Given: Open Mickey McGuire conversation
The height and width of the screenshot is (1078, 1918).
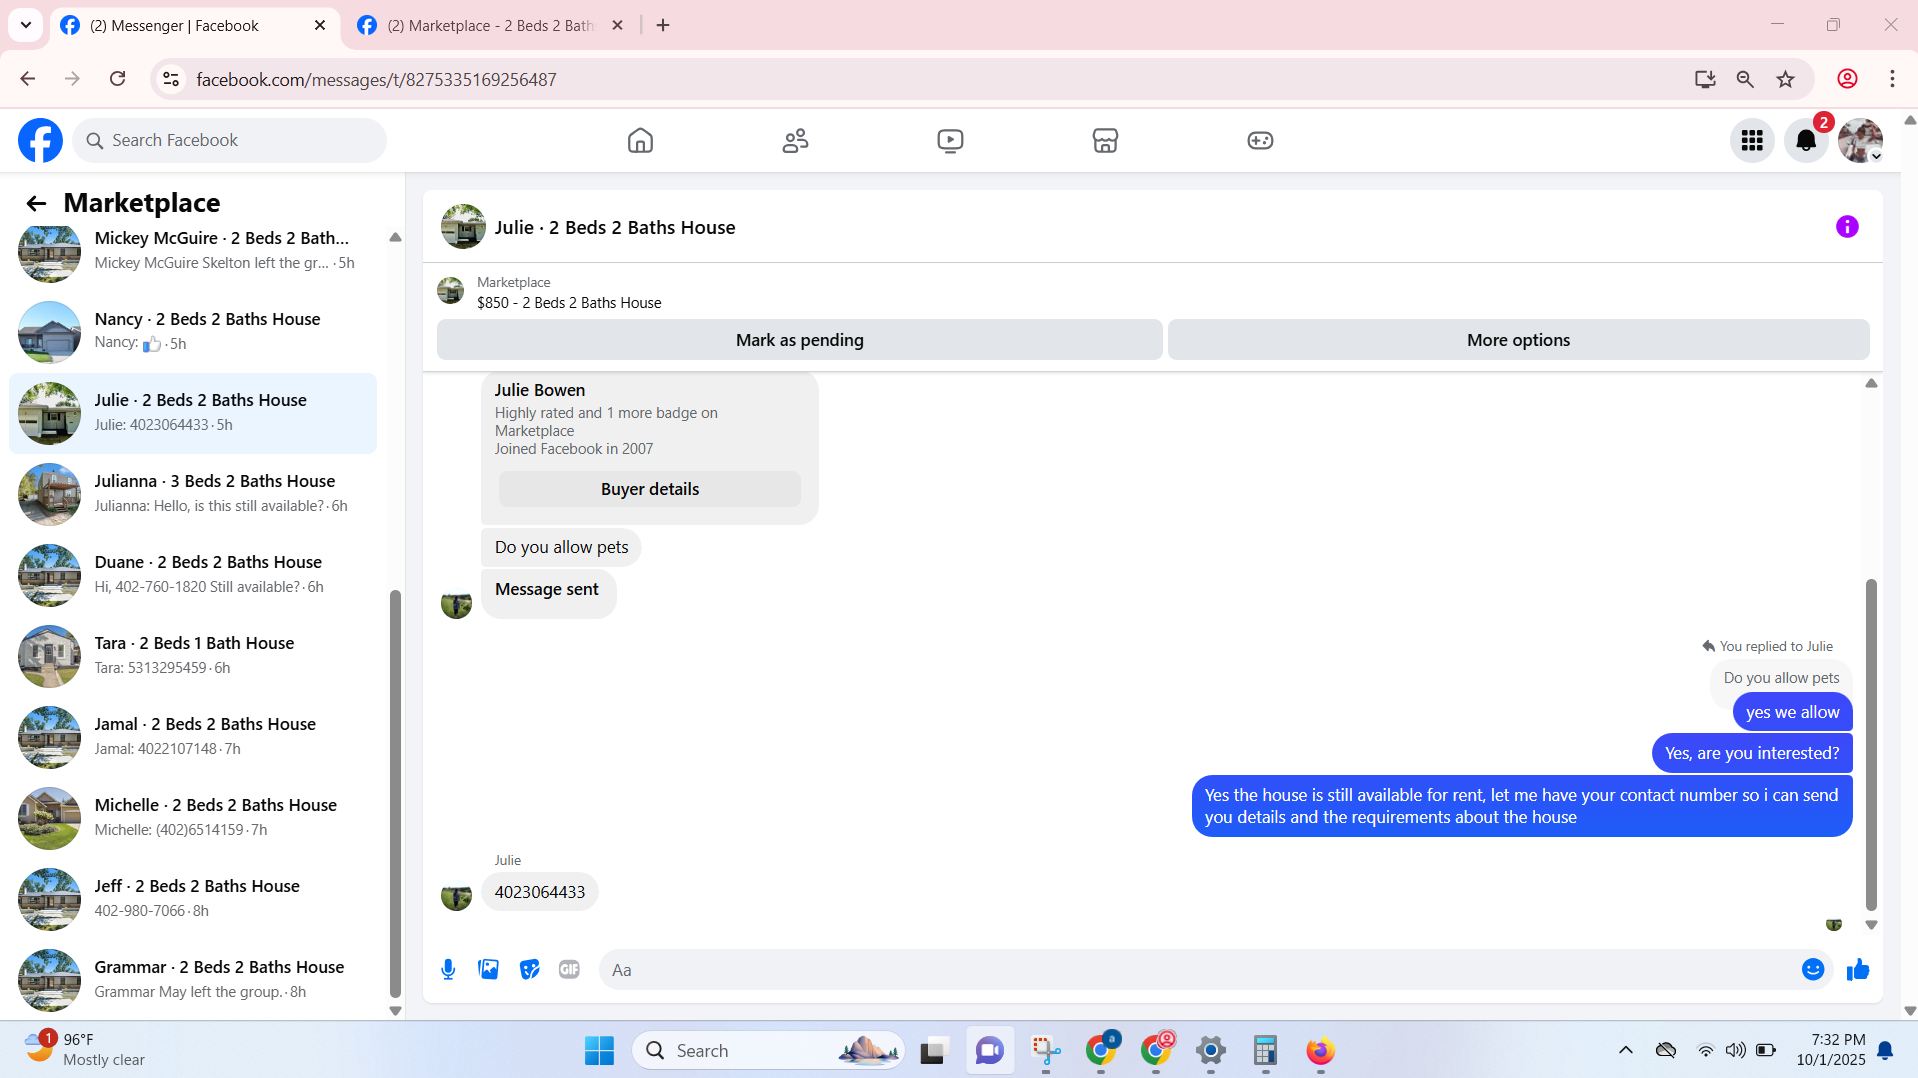Looking at the screenshot, I should (193, 250).
